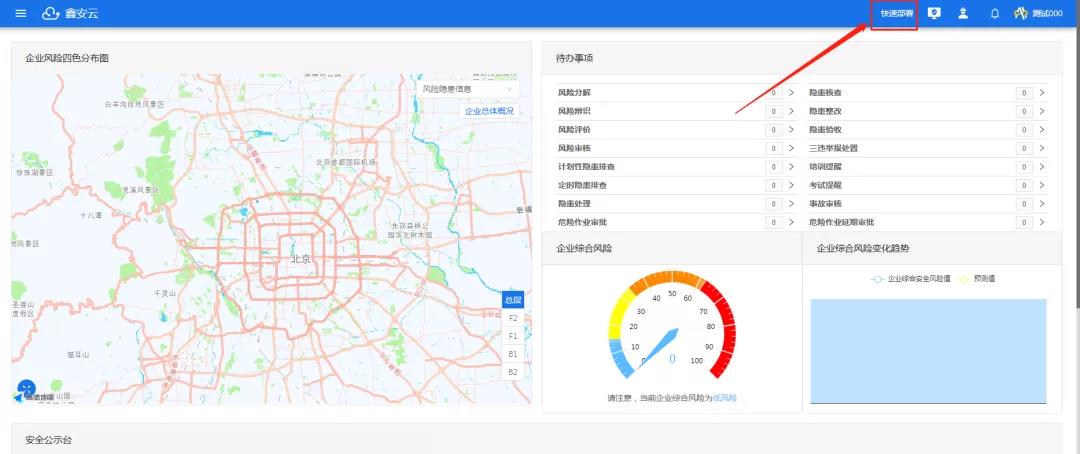Click the 鑫安云 cloud logo icon

pos(50,13)
